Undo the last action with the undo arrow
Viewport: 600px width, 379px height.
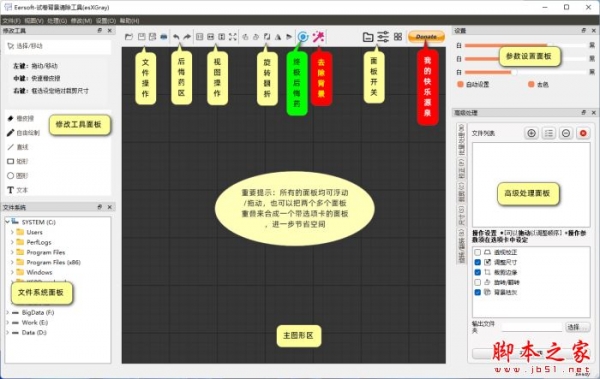coord(176,37)
